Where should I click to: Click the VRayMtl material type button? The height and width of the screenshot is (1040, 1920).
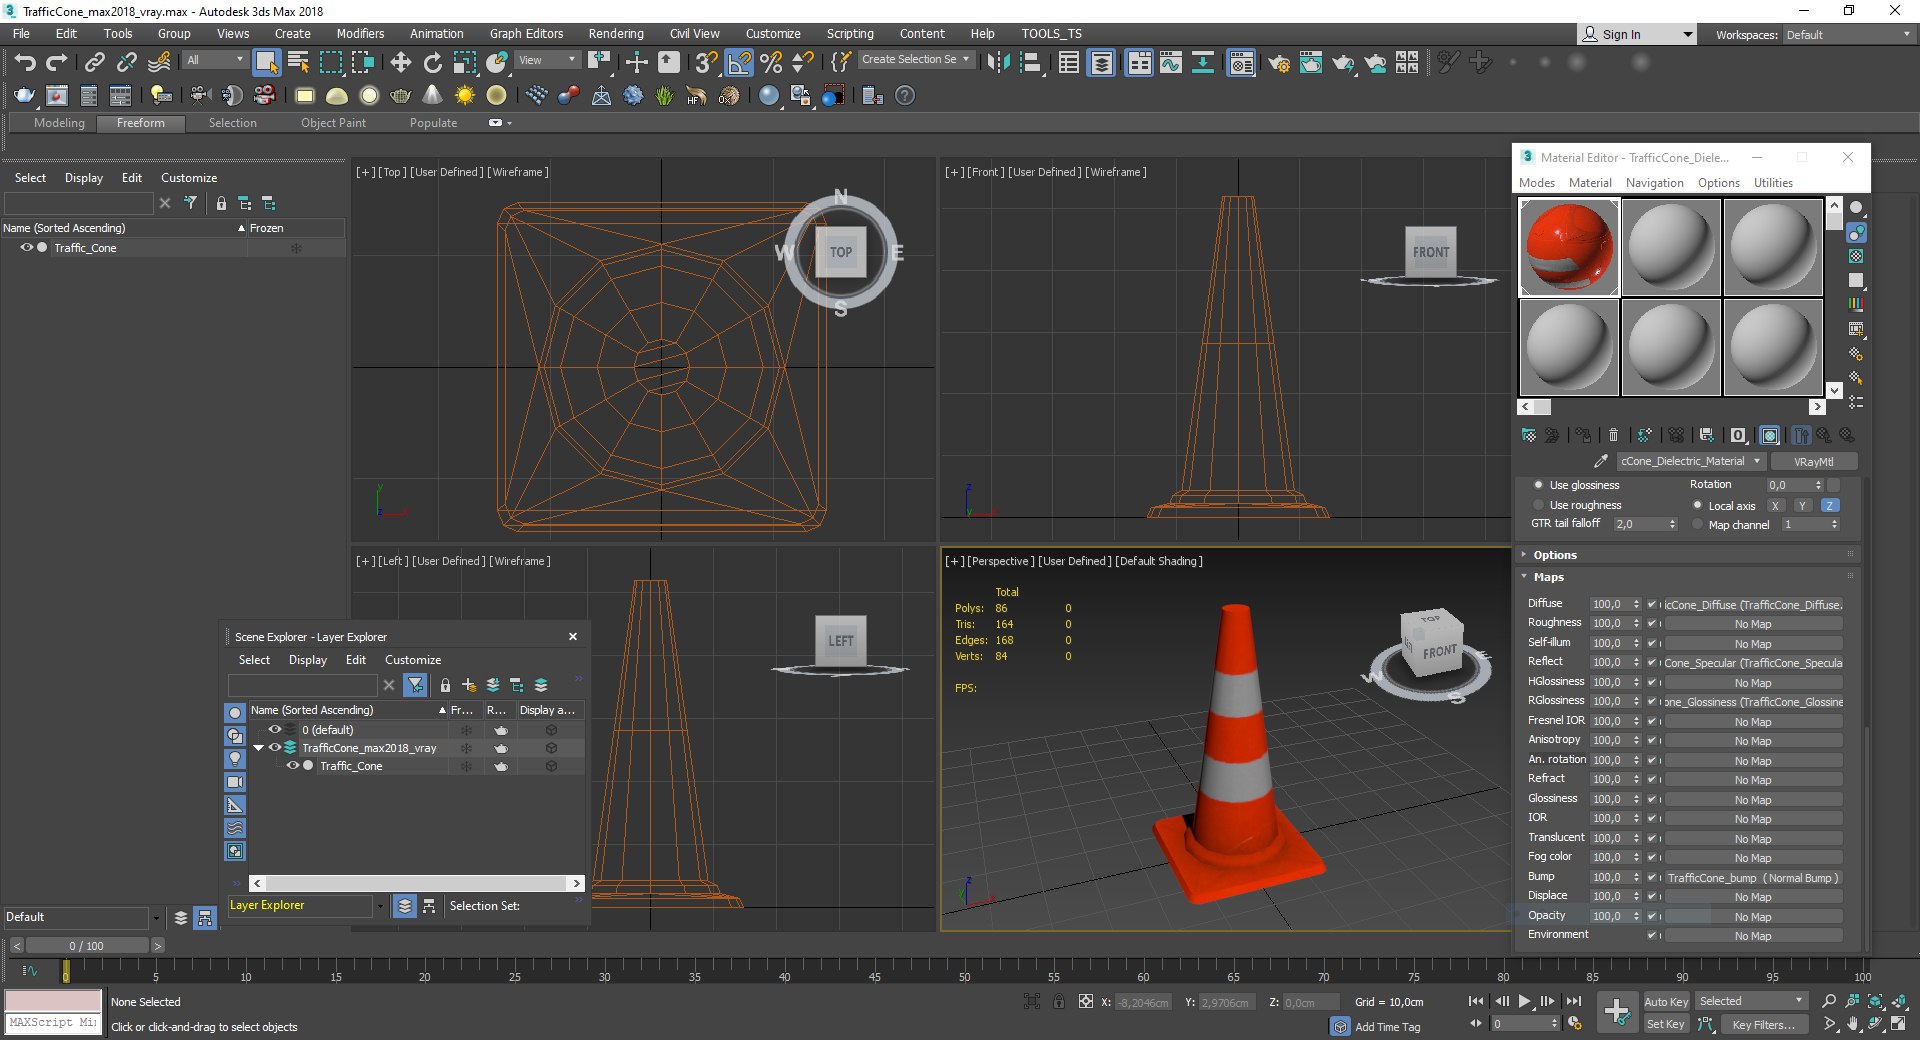click(x=1814, y=462)
